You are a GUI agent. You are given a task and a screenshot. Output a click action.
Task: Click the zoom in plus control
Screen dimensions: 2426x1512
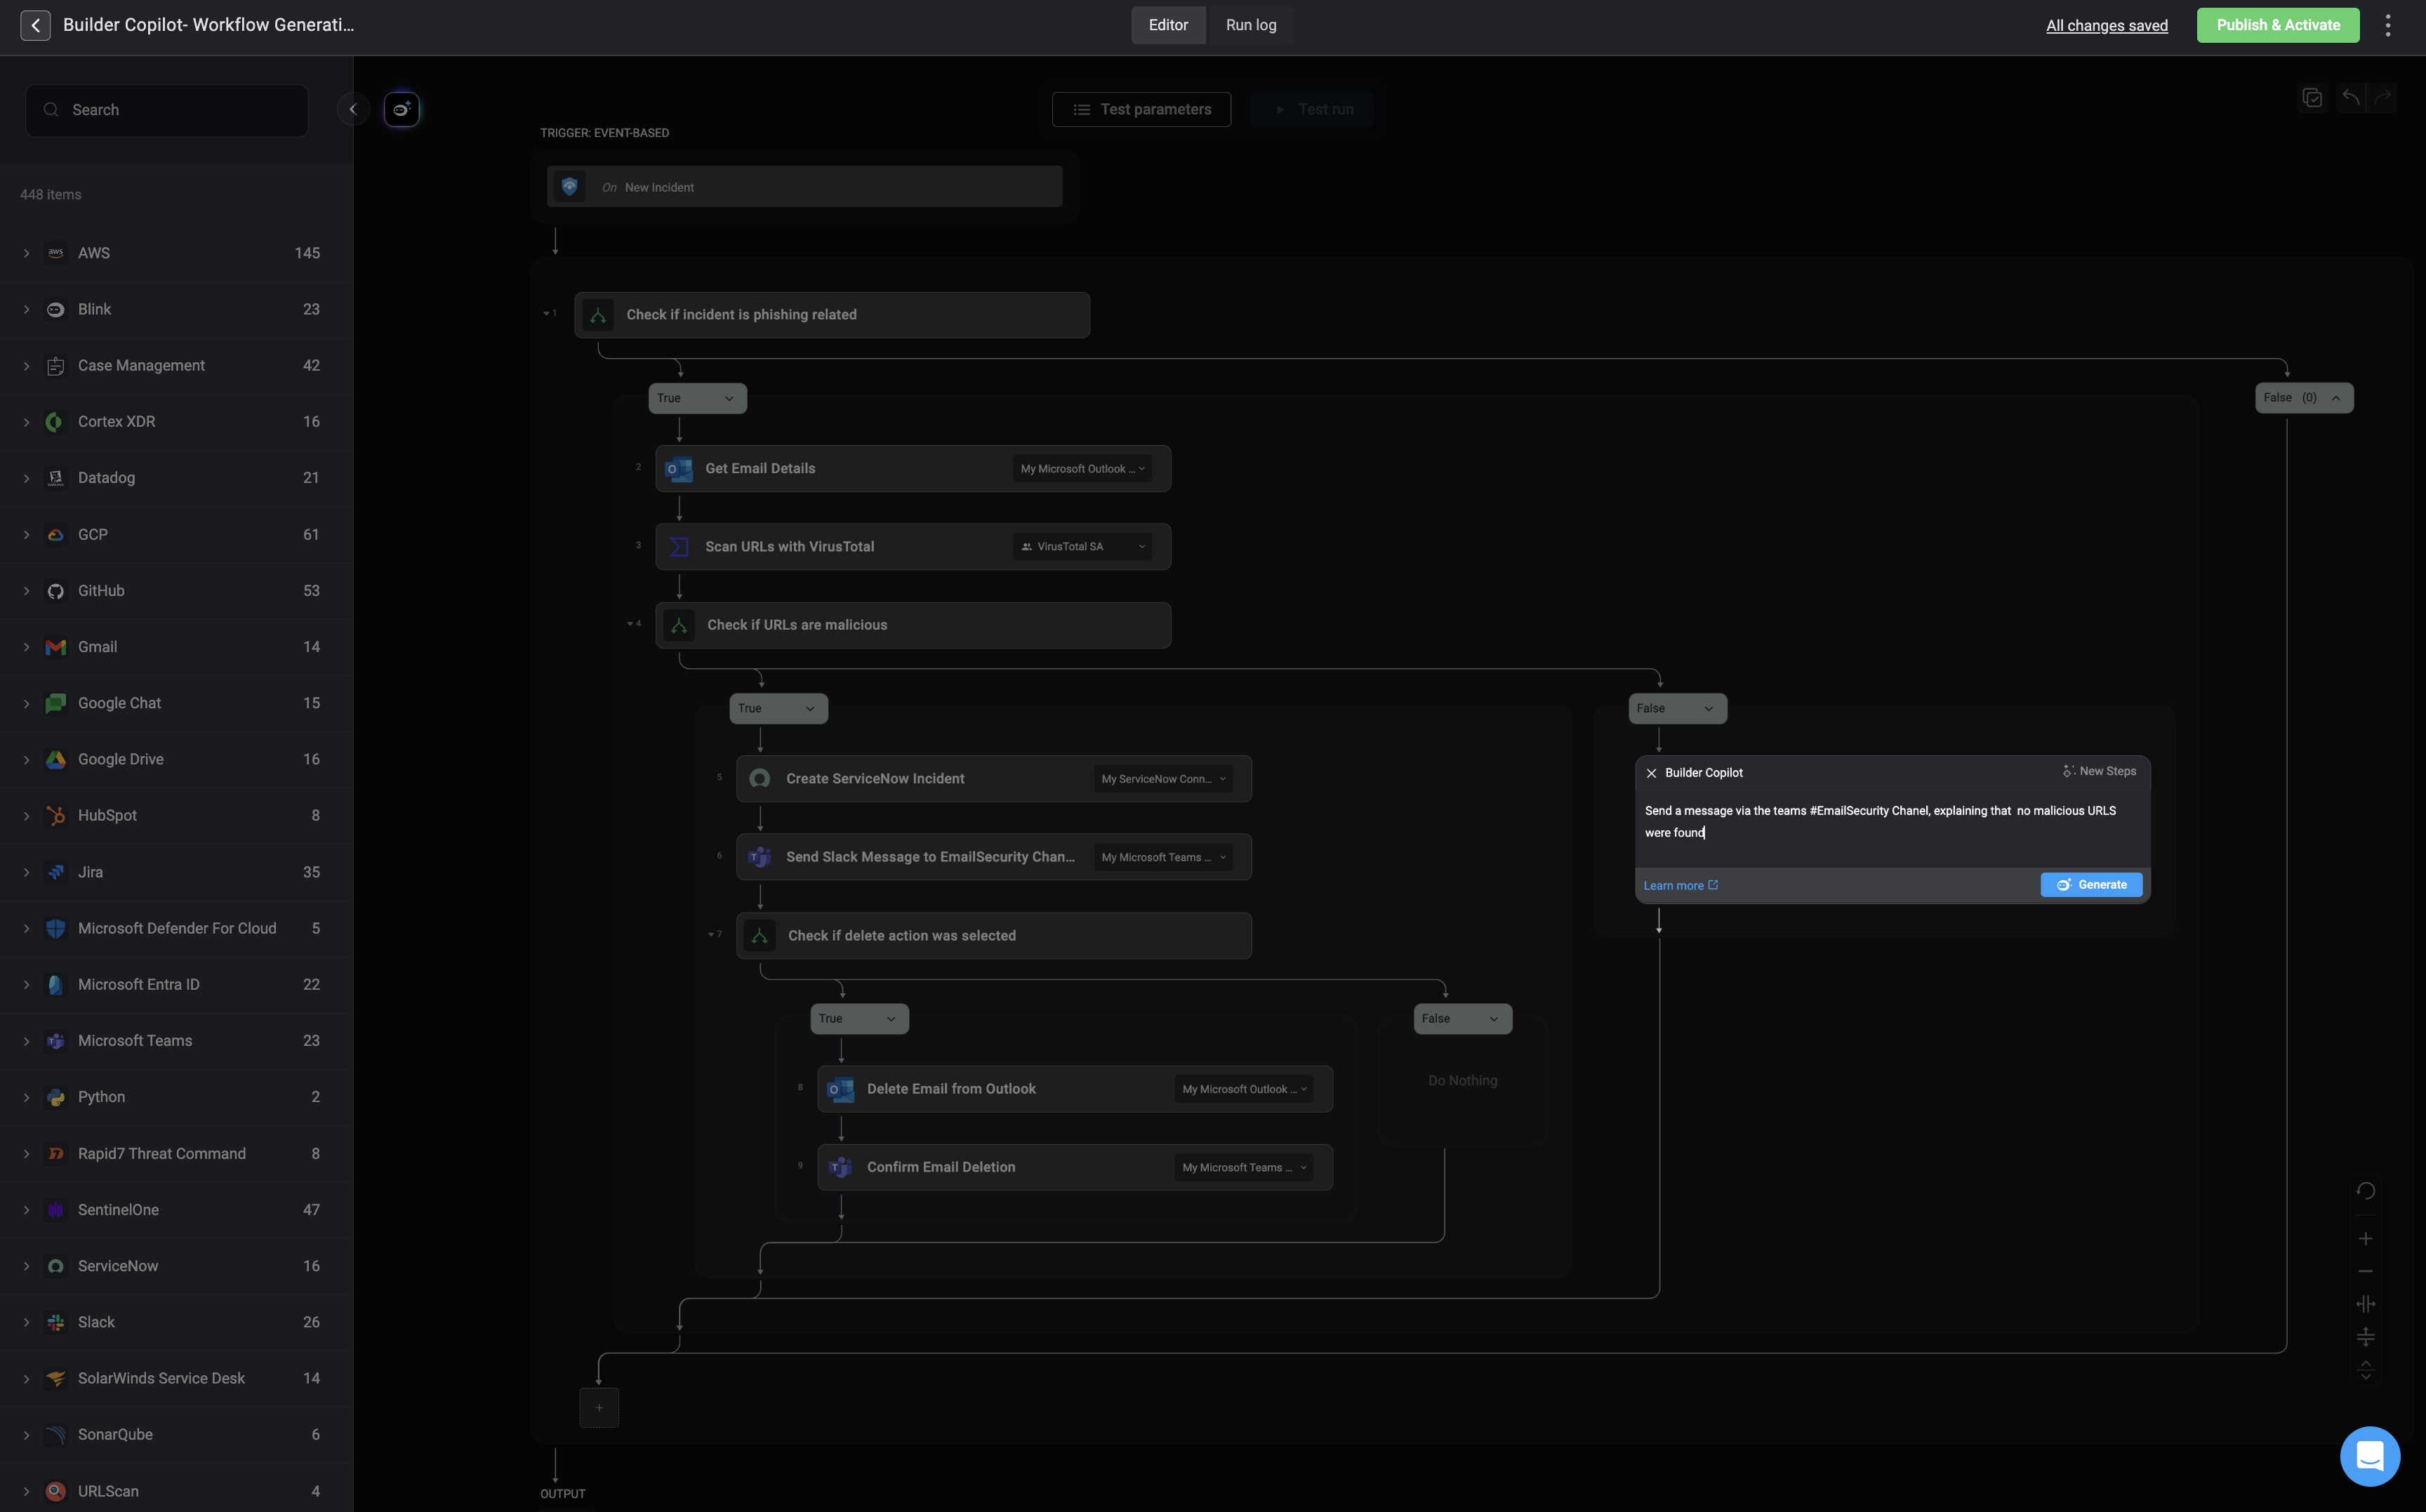pyautogui.click(x=2365, y=1239)
